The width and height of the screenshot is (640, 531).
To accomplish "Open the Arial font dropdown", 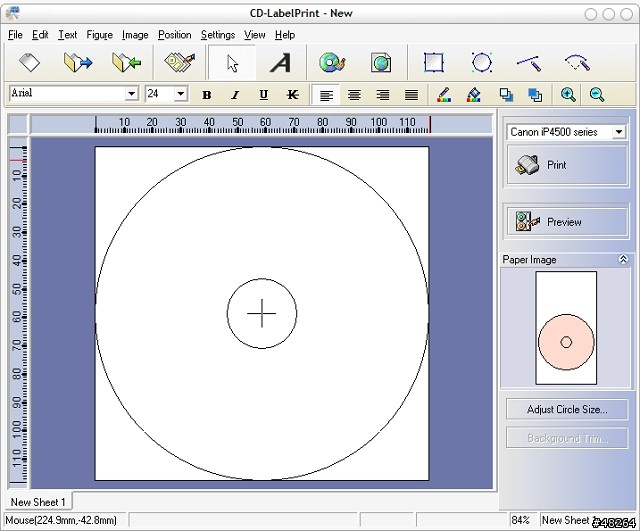I will pos(131,94).
